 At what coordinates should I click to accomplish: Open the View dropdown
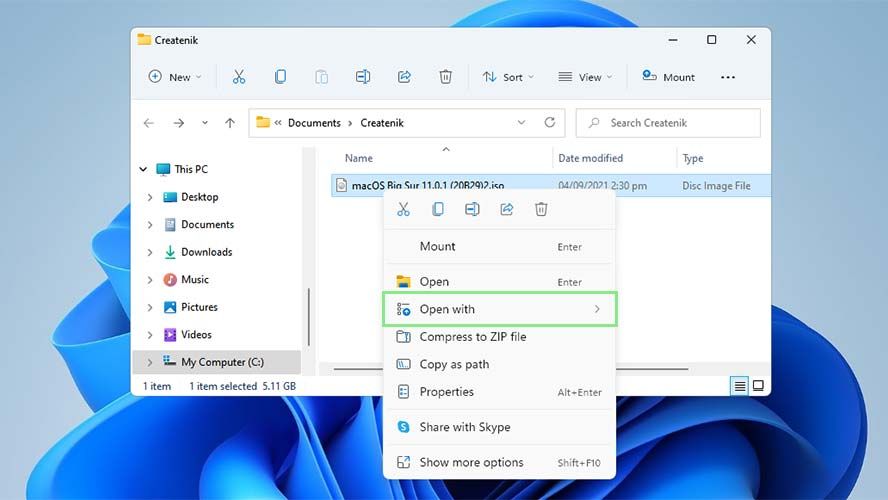click(x=585, y=77)
